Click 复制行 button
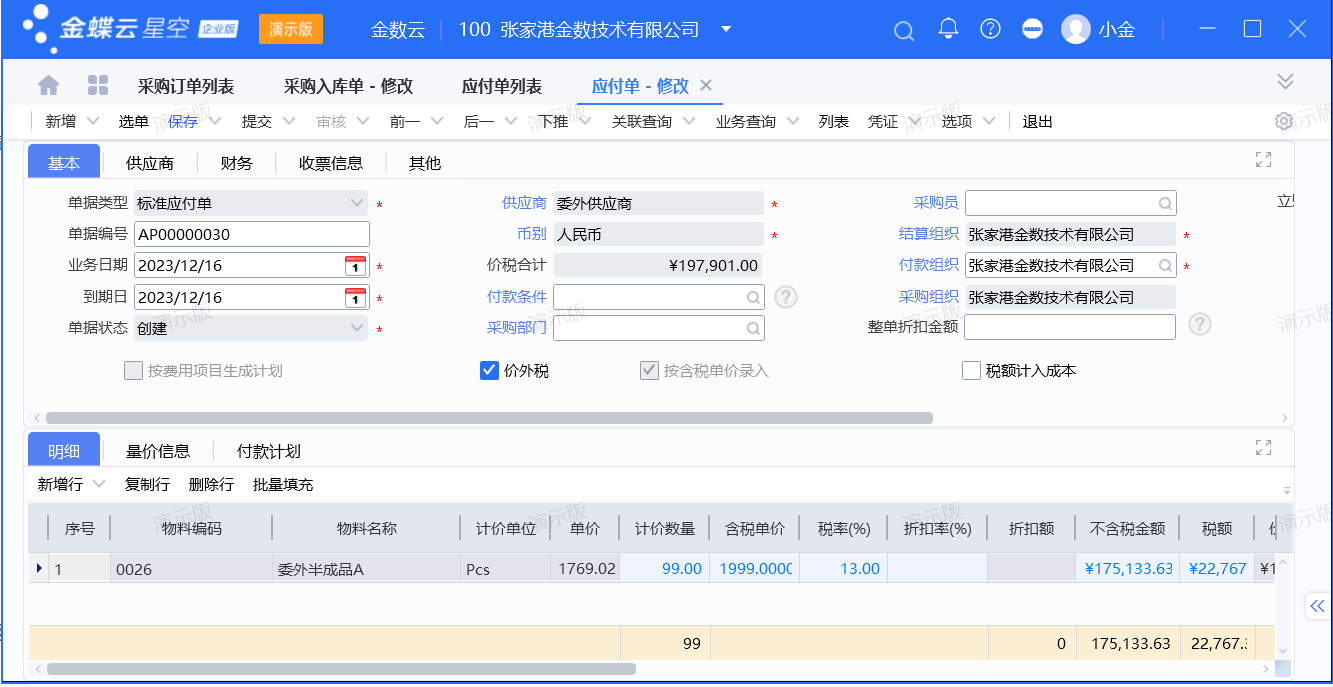Image resolution: width=1333 pixels, height=687 pixels. tap(147, 484)
